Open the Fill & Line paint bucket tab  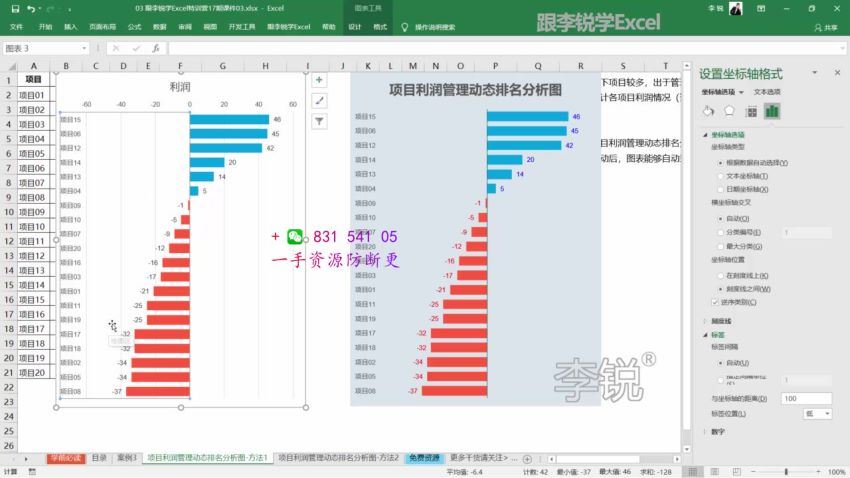click(x=708, y=111)
